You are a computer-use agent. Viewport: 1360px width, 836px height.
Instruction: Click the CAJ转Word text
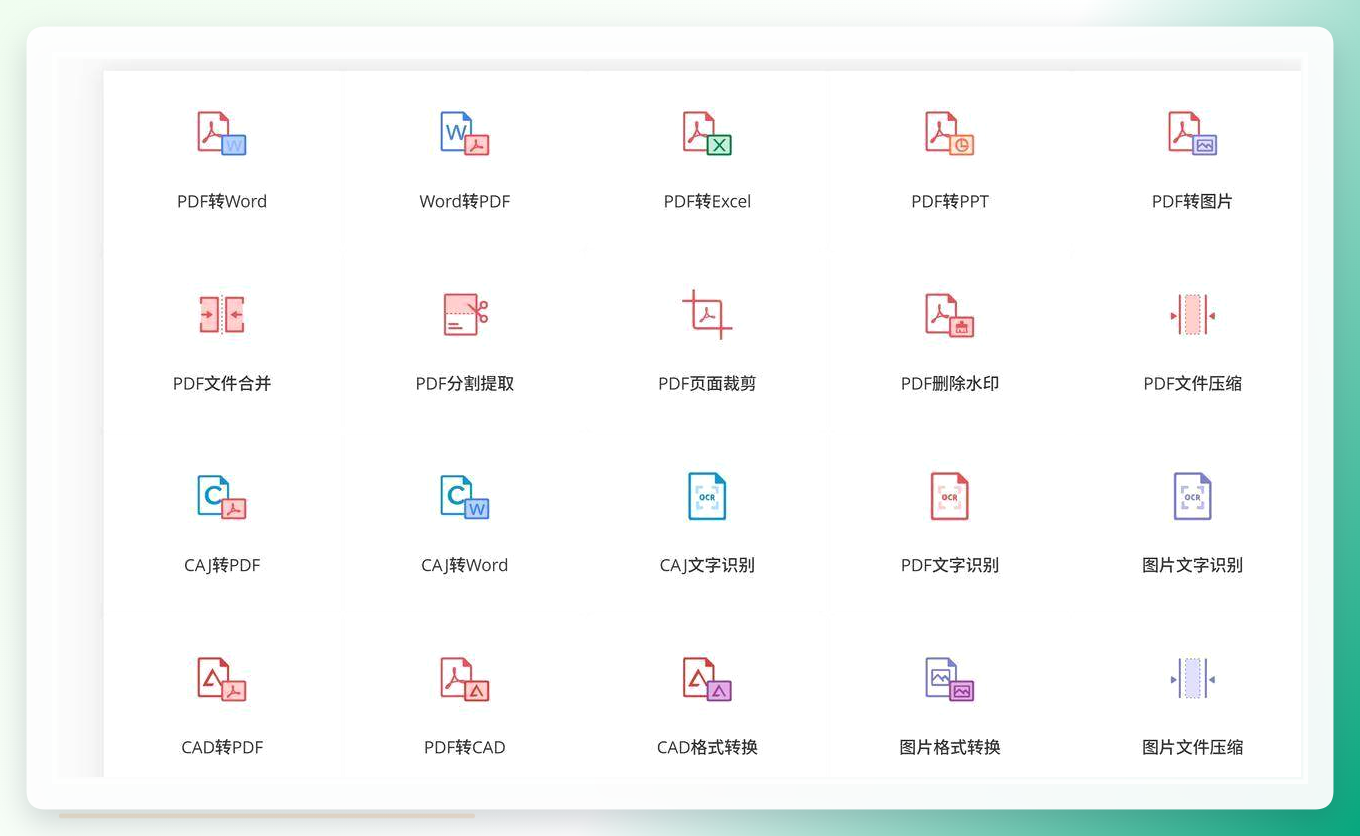click(465, 565)
